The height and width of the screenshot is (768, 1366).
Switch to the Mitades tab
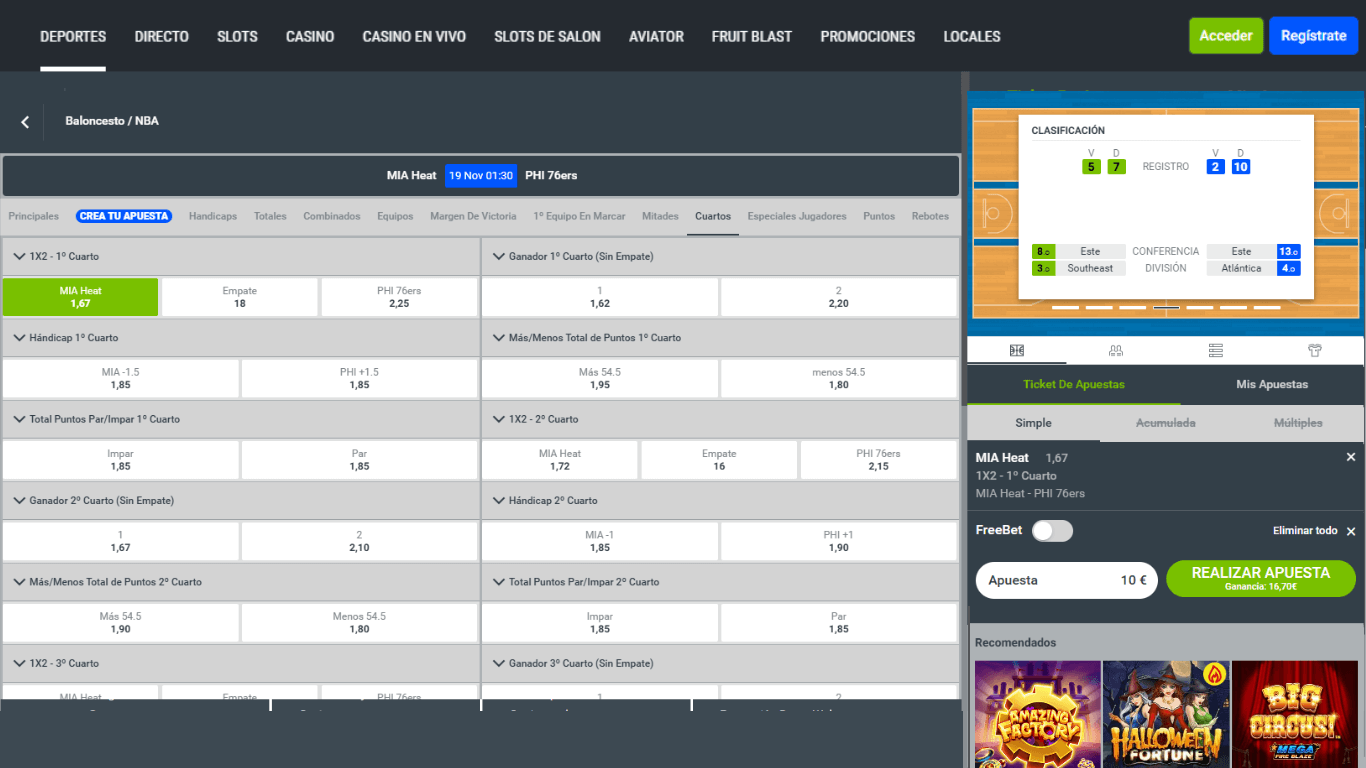tap(660, 216)
